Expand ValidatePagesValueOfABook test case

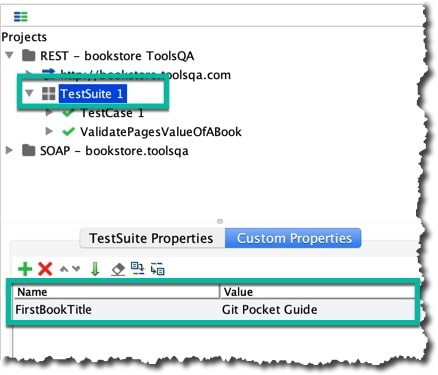pos(49,131)
